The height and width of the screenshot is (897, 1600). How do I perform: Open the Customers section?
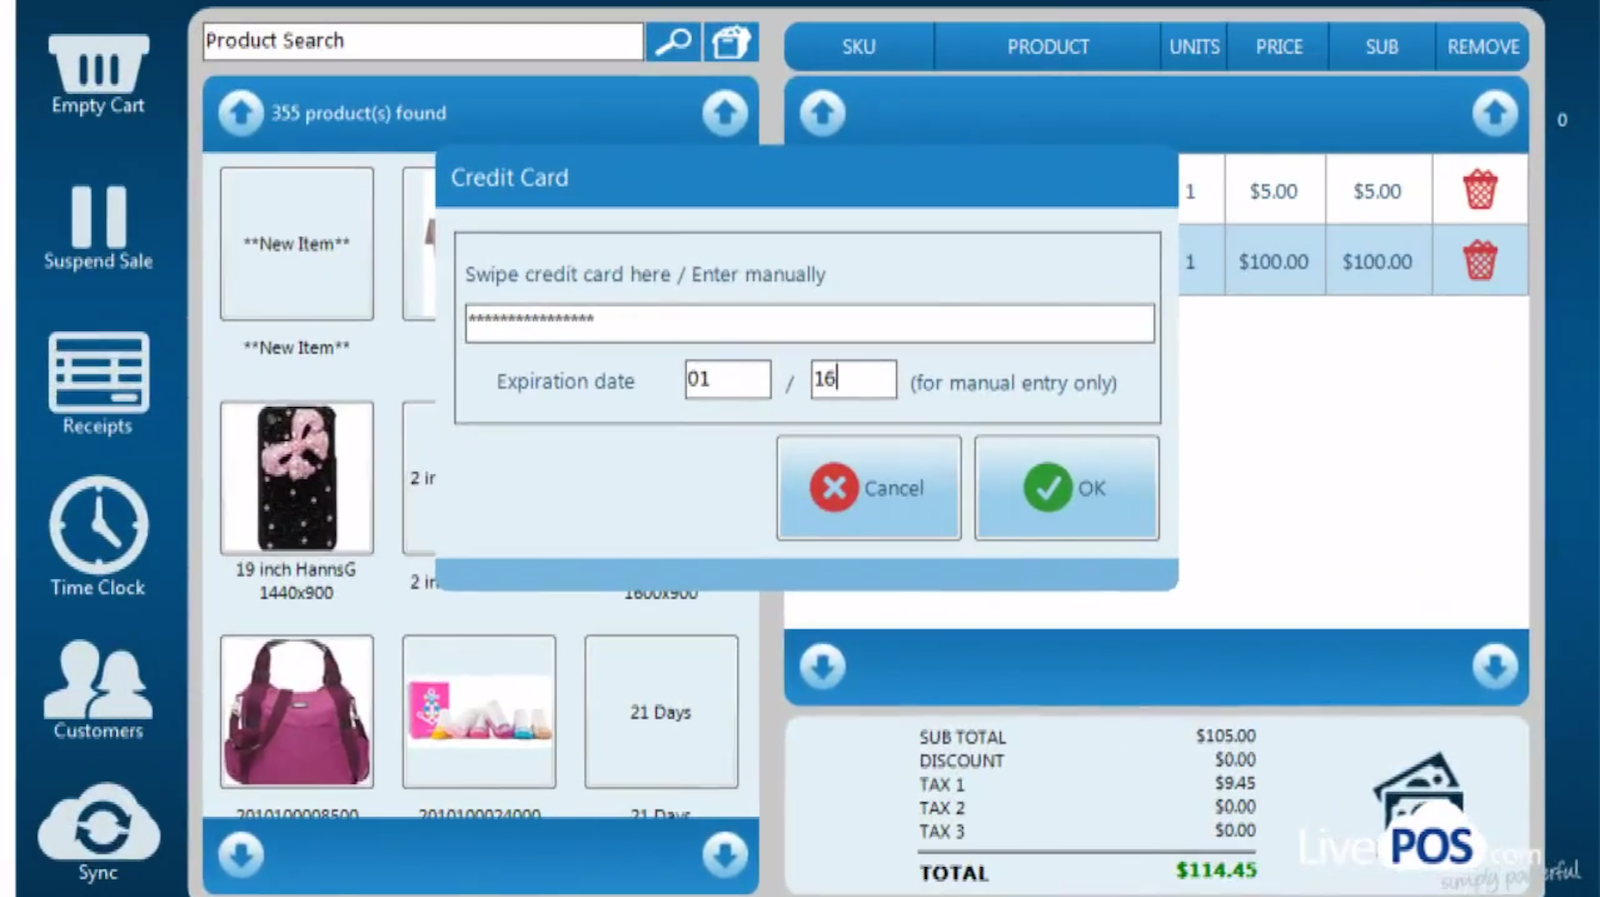[98, 682]
